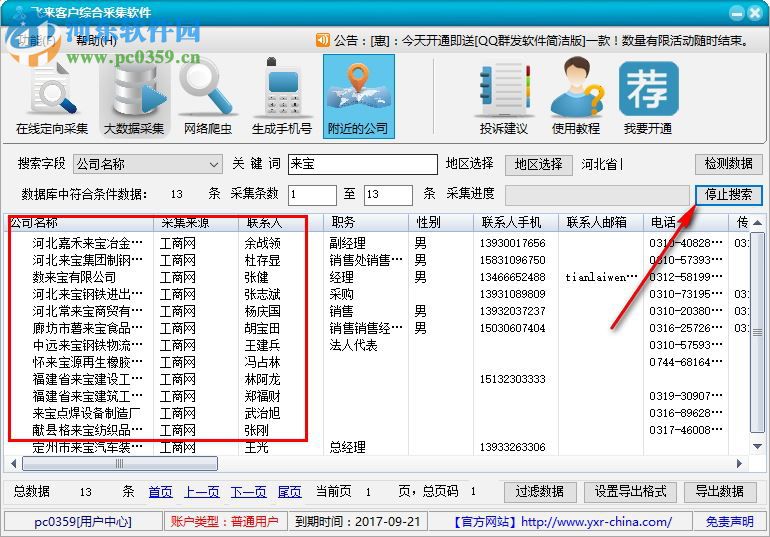
Task: Click the 过滤数据 button
Action: [540, 491]
